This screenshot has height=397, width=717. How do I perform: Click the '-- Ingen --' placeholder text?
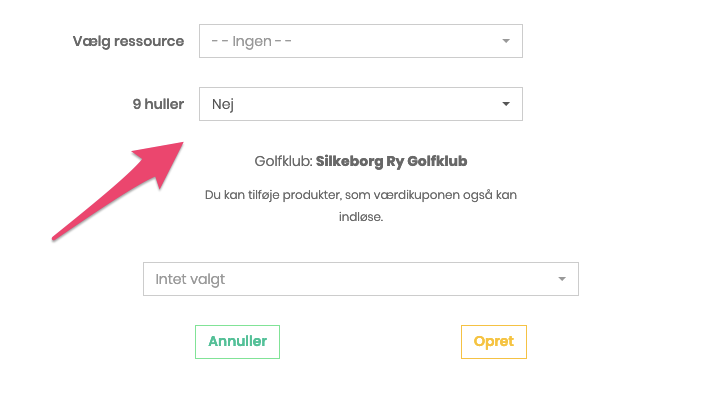251,41
